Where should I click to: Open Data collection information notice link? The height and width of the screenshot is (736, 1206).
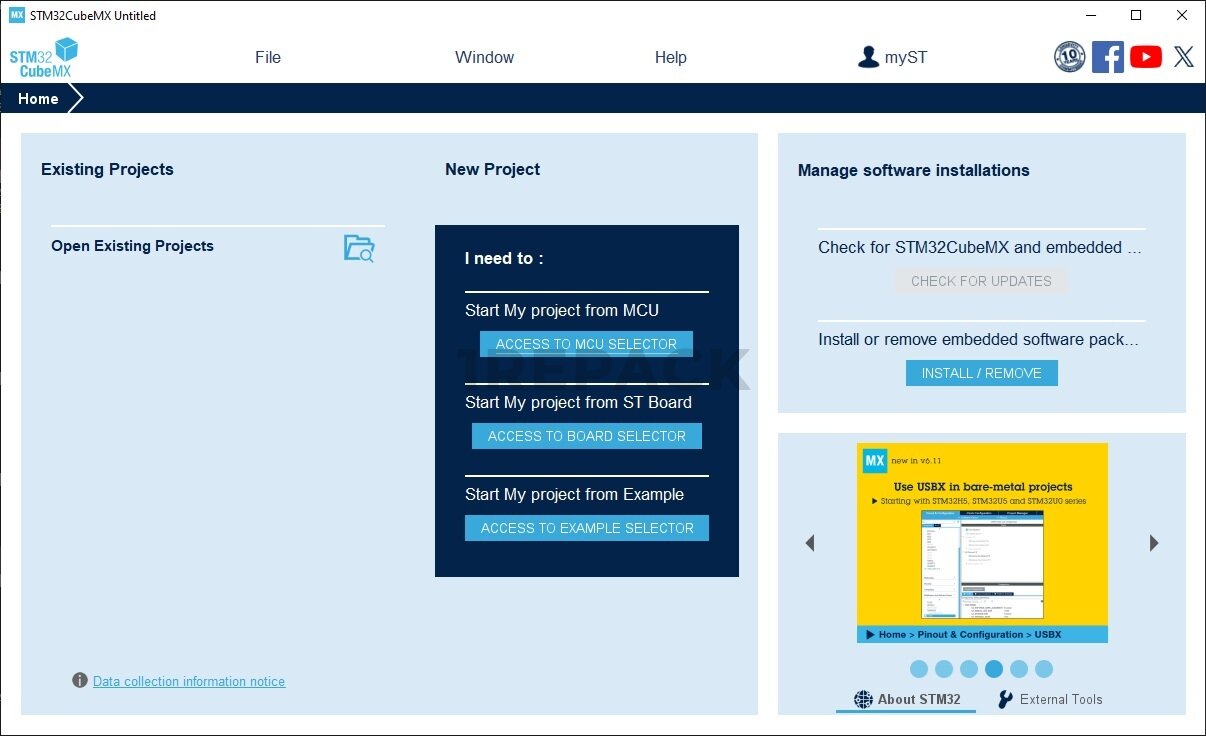(x=189, y=681)
